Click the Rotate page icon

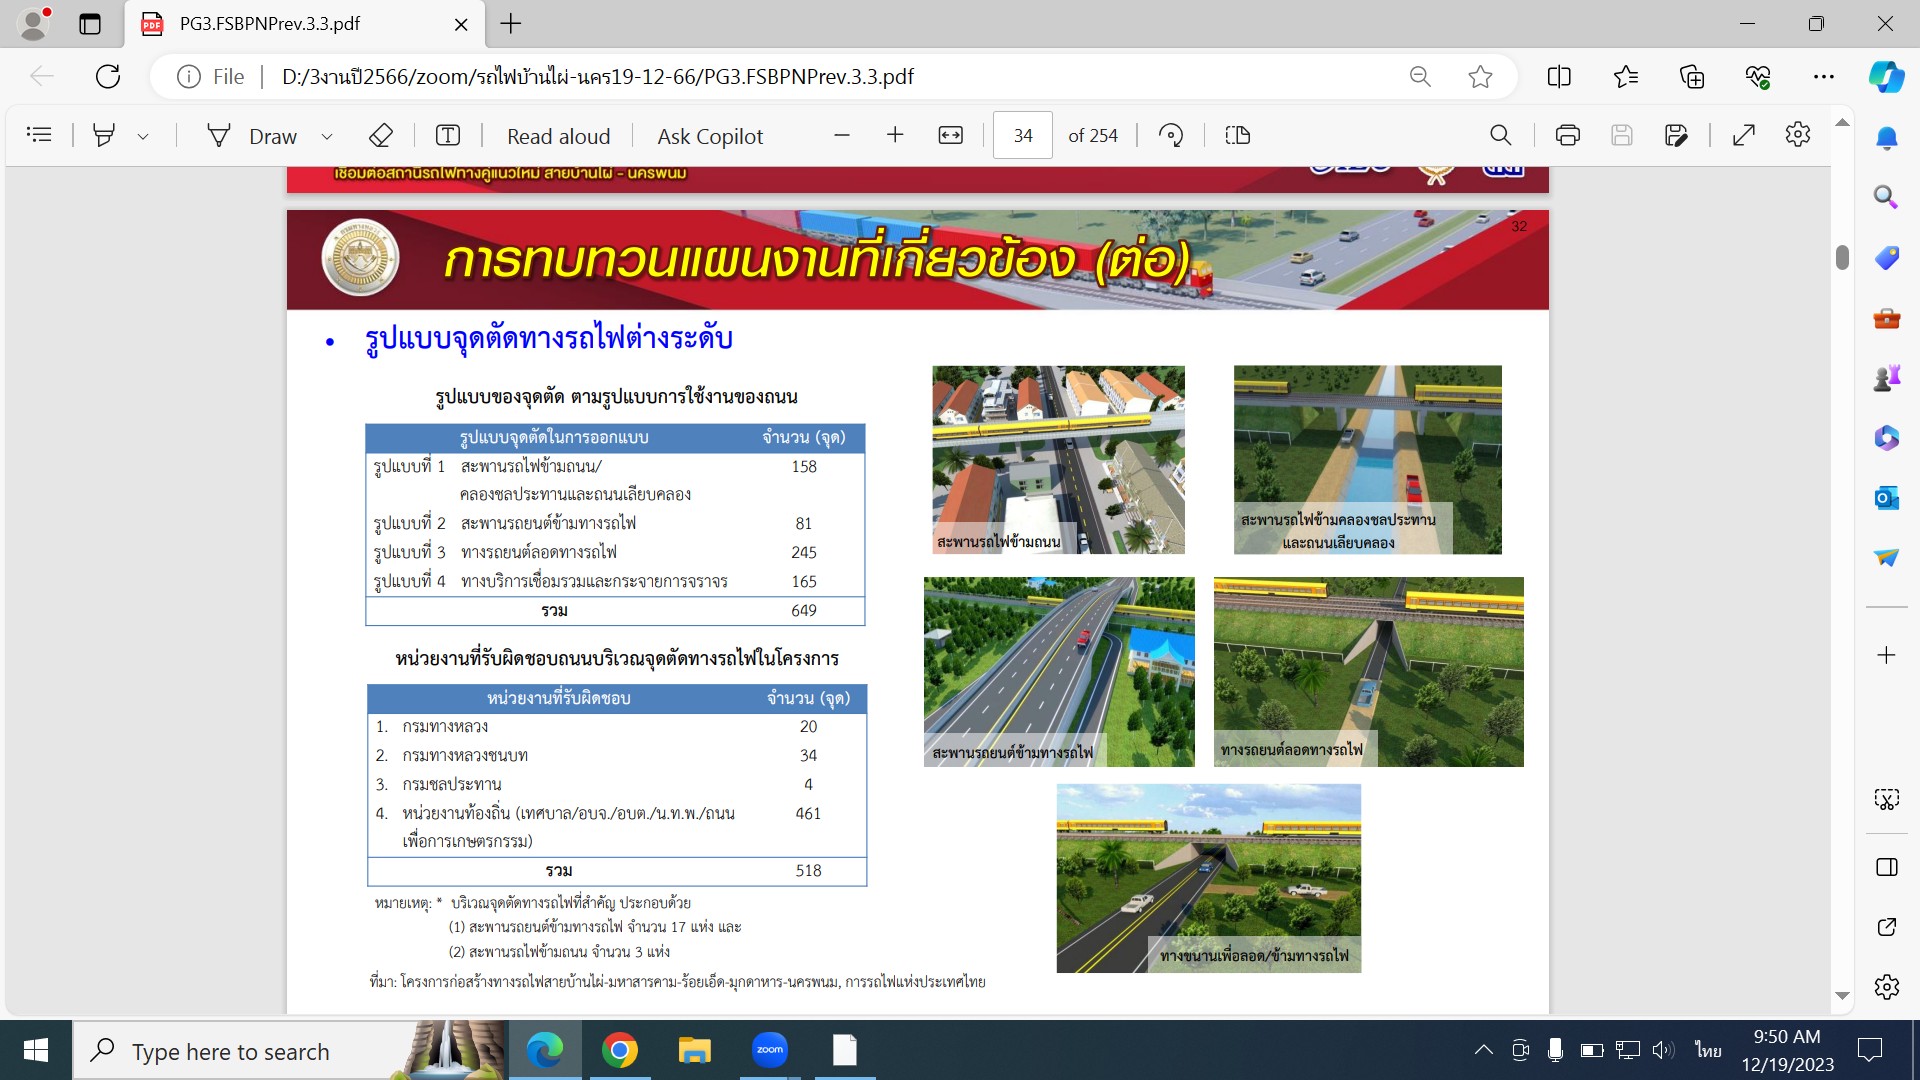pos(1171,135)
